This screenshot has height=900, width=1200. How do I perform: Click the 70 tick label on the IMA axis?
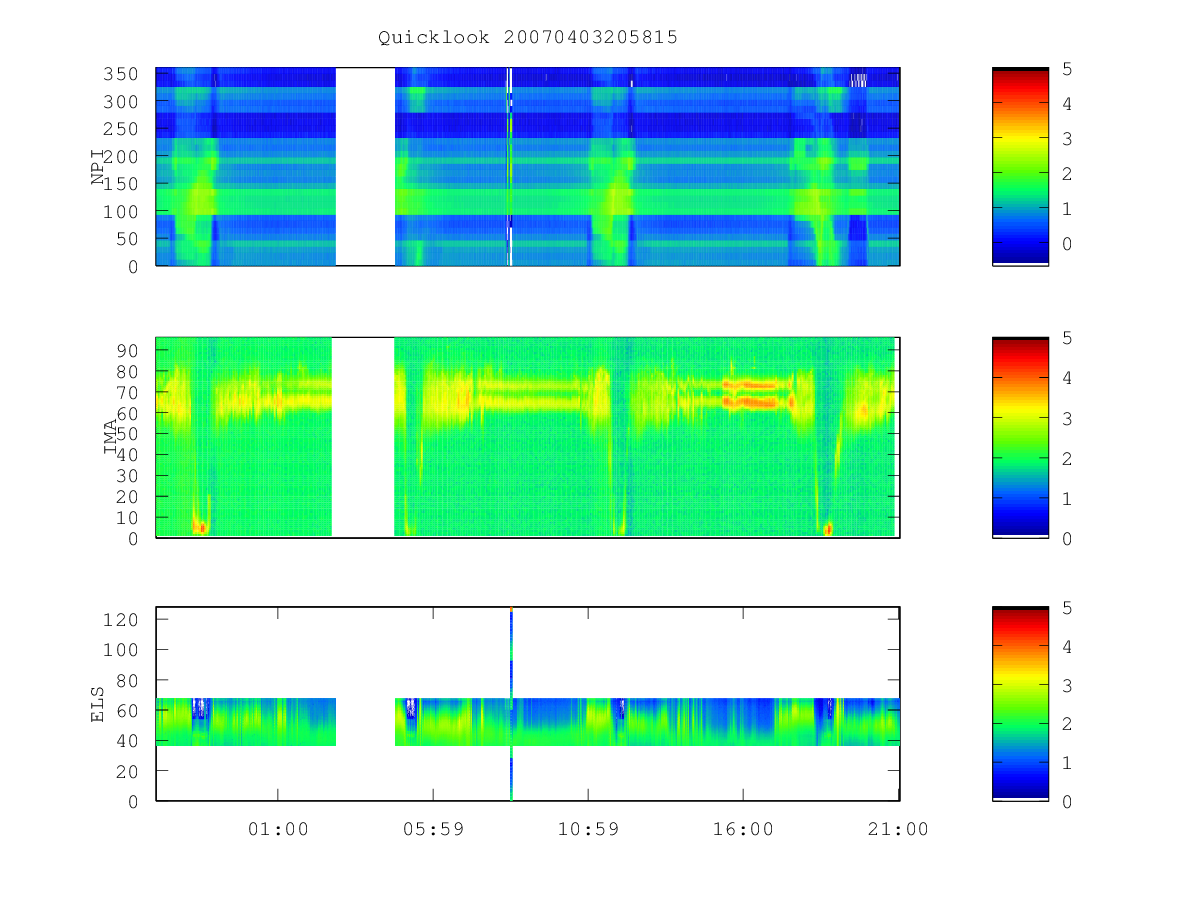click(x=129, y=392)
